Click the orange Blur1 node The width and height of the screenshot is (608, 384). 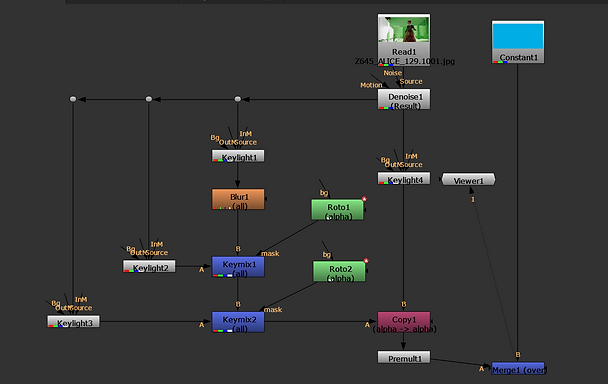click(x=238, y=199)
